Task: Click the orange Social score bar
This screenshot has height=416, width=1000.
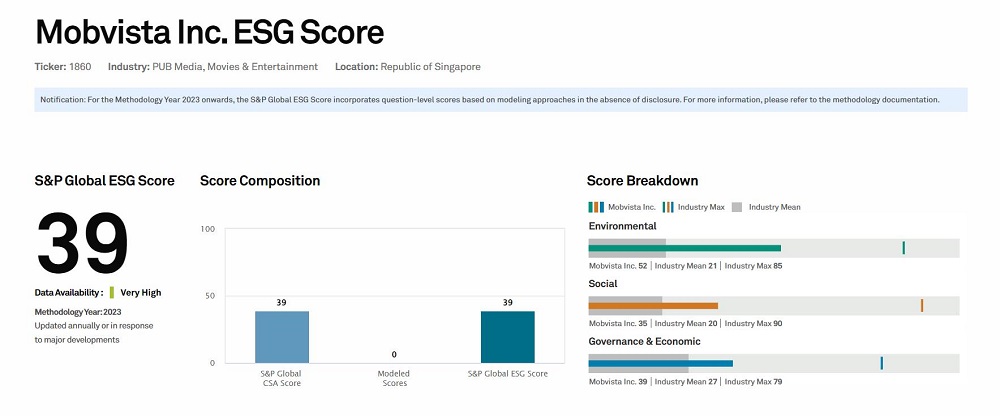Action: point(653,306)
